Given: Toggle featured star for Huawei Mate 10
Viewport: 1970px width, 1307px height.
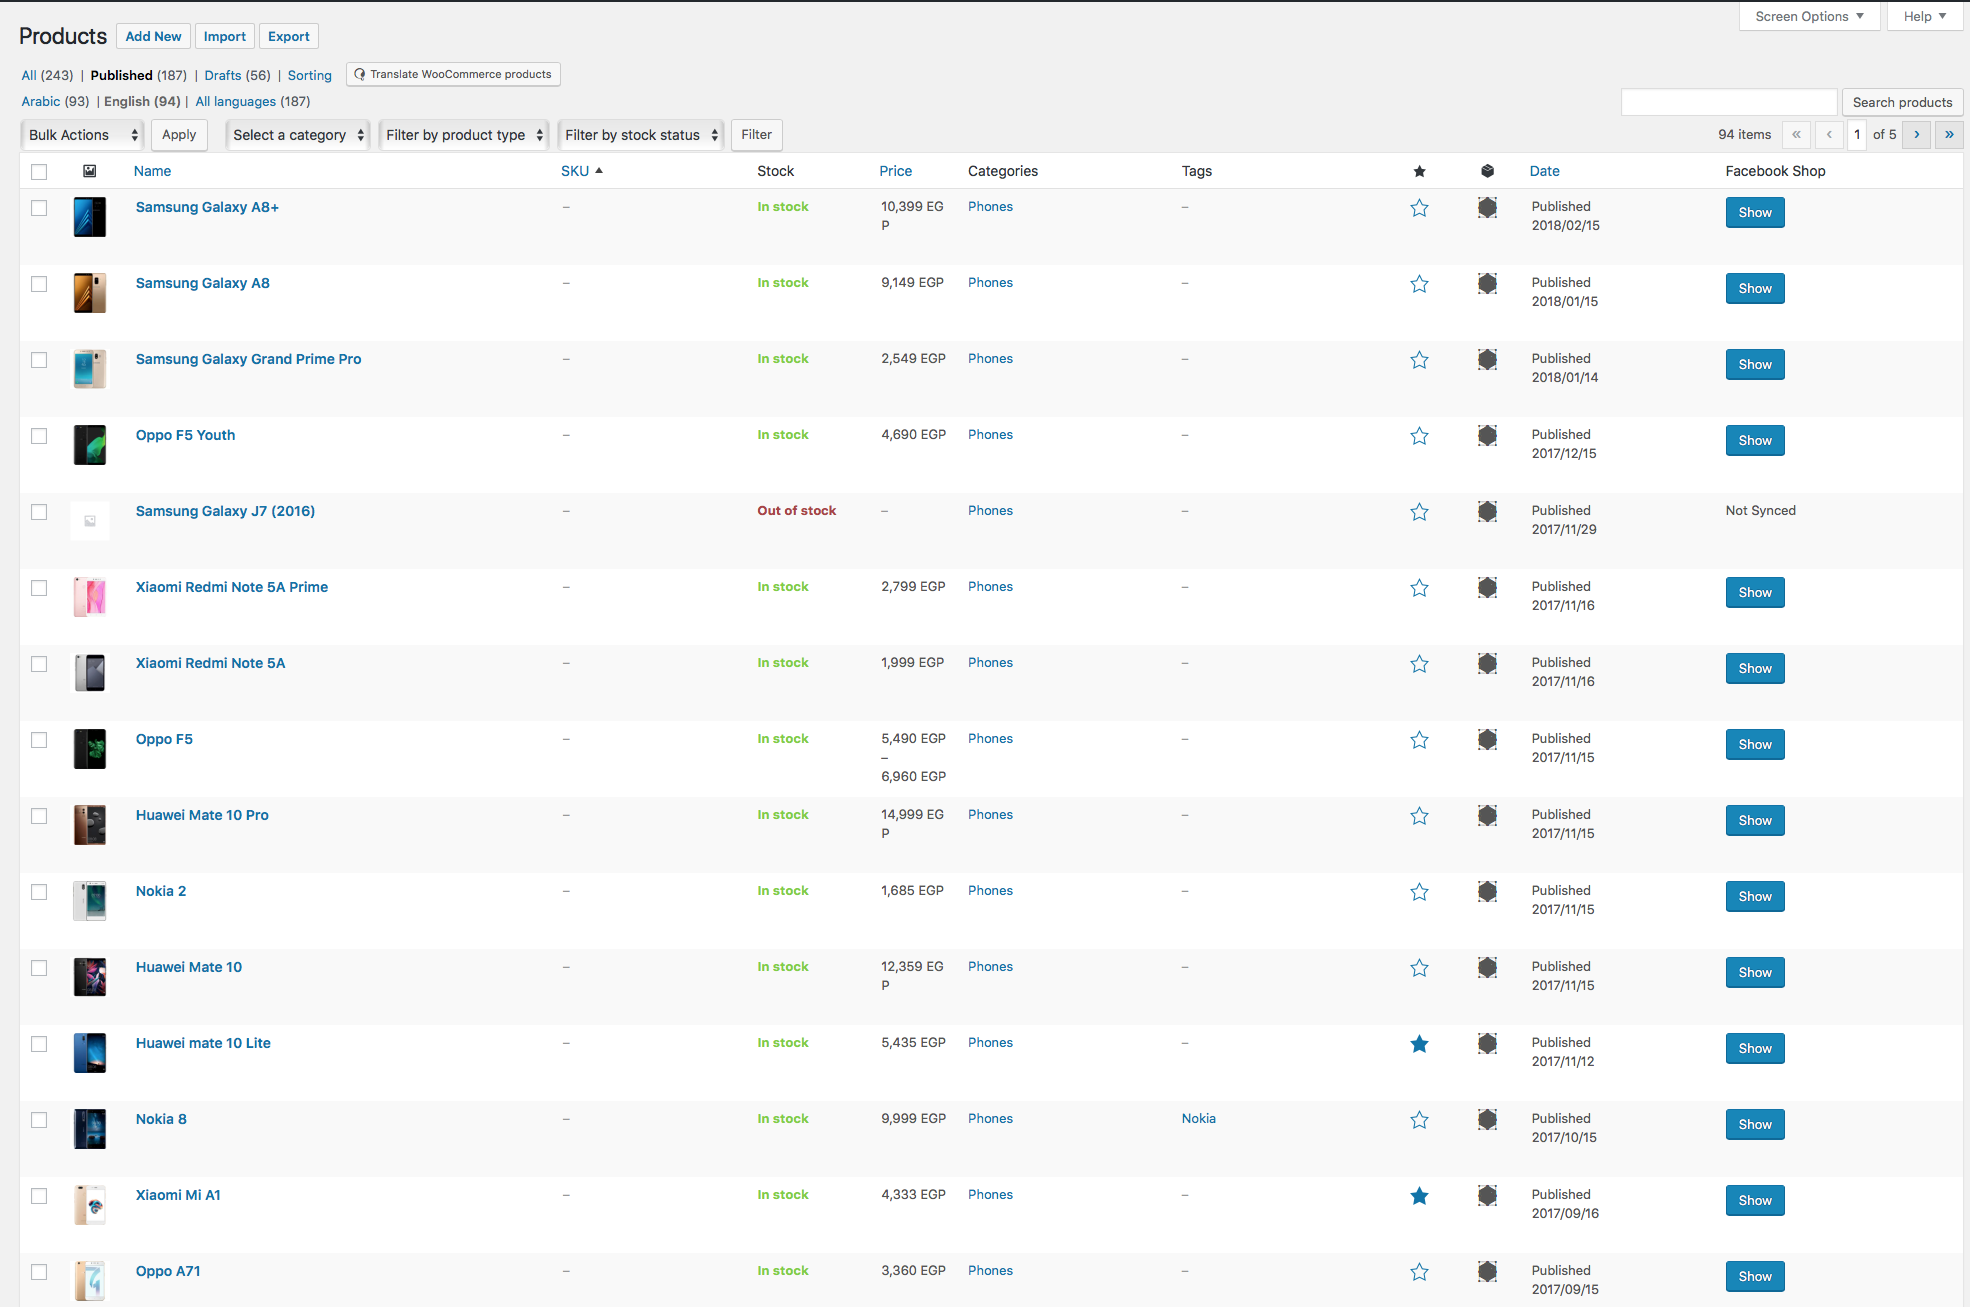Looking at the screenshot, I should tap(1419, 968).
